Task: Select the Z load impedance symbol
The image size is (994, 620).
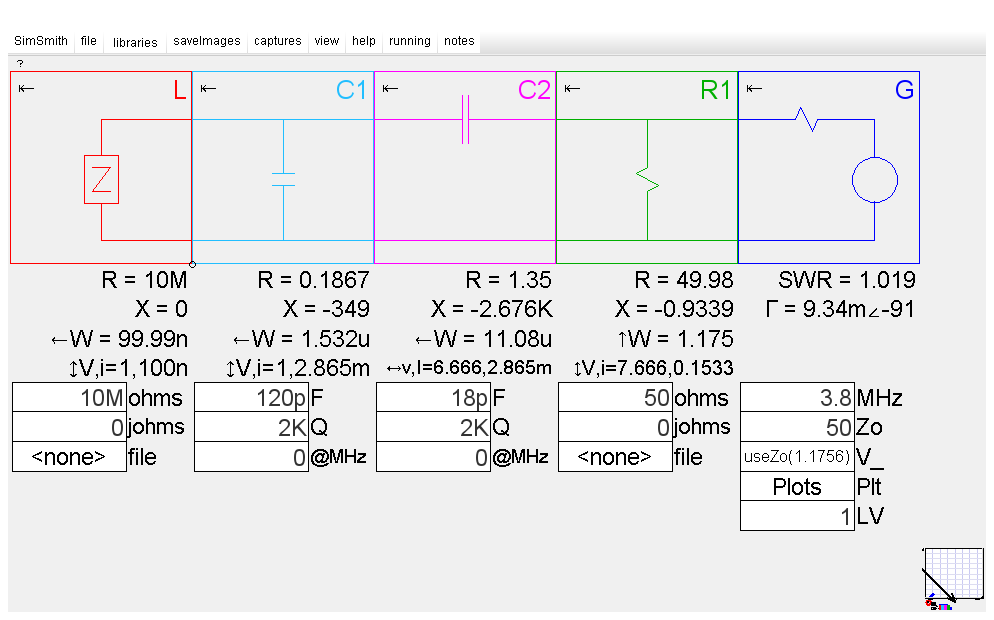Action: pyautogui.click(x=101, y=179)
